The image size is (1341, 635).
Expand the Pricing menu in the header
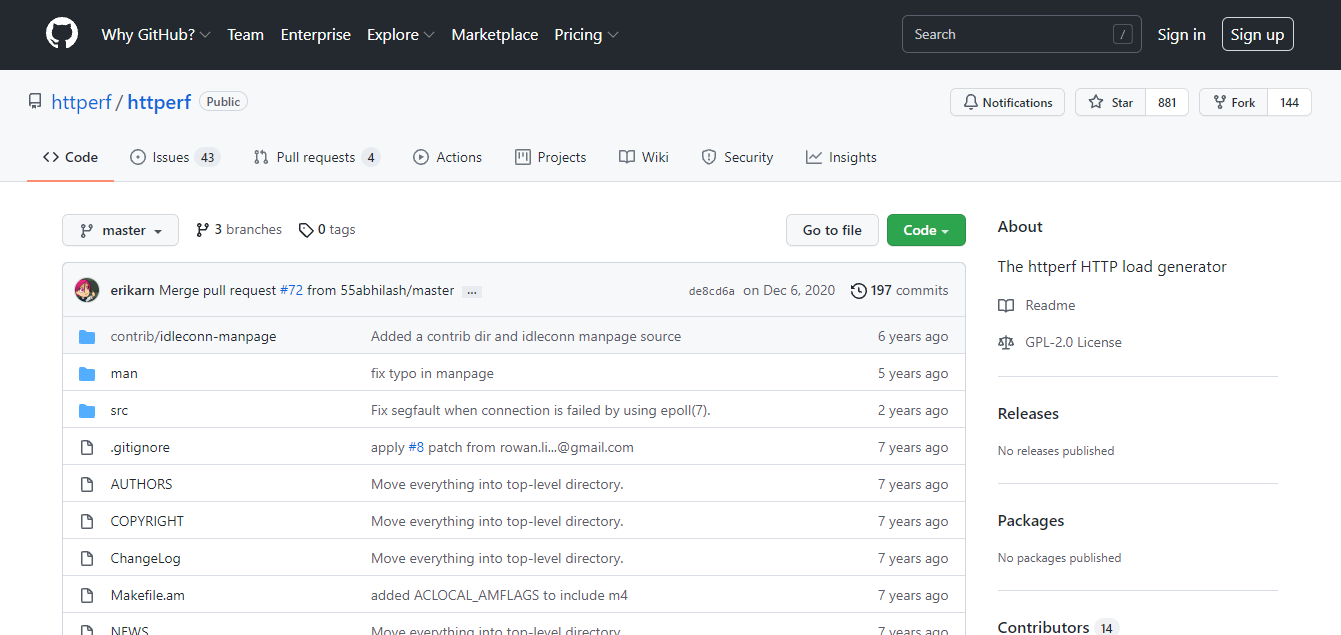(x=587, y=34)
